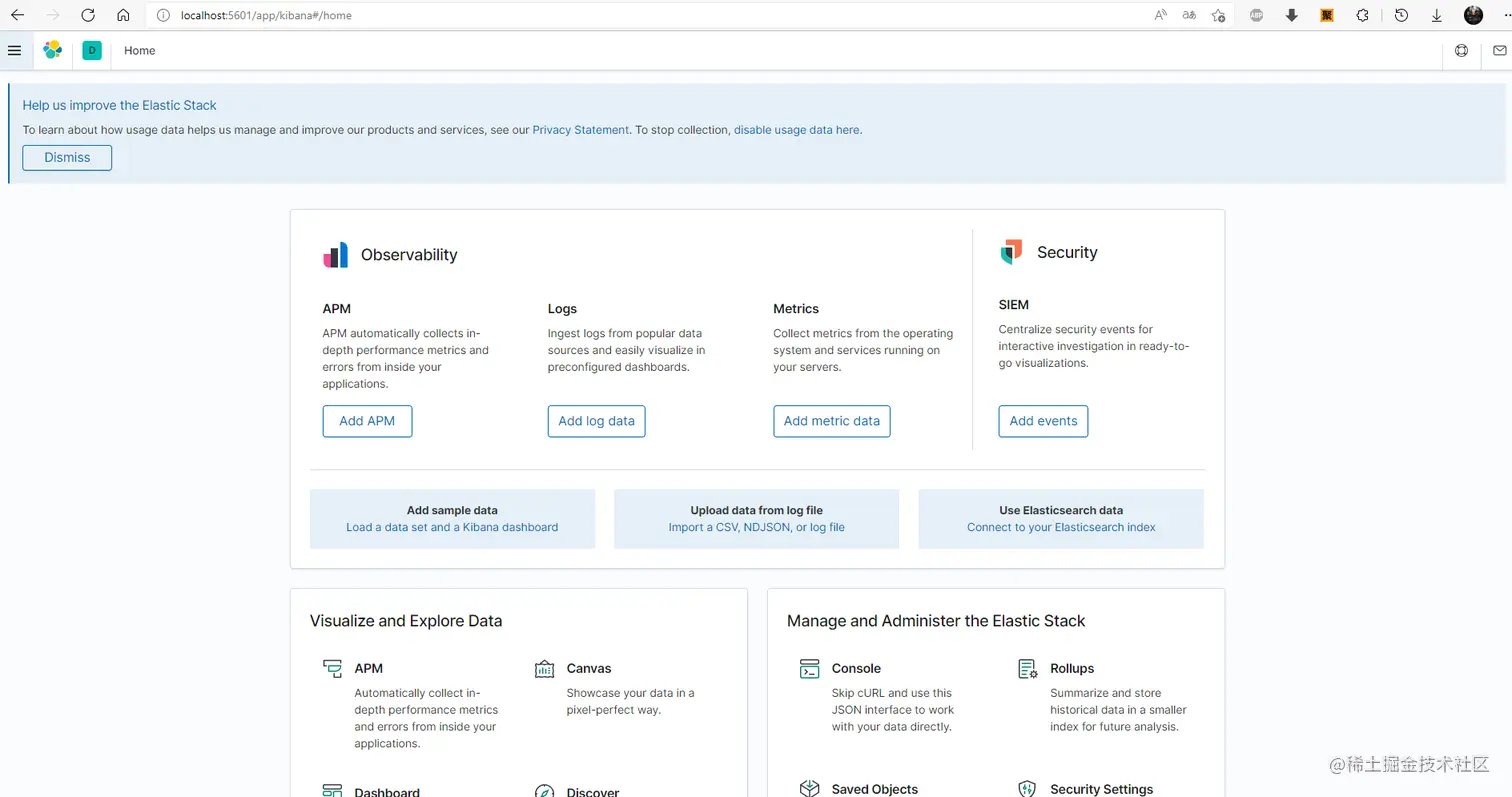Open the Kibana help menu icon

click(x=1462, y=50)
